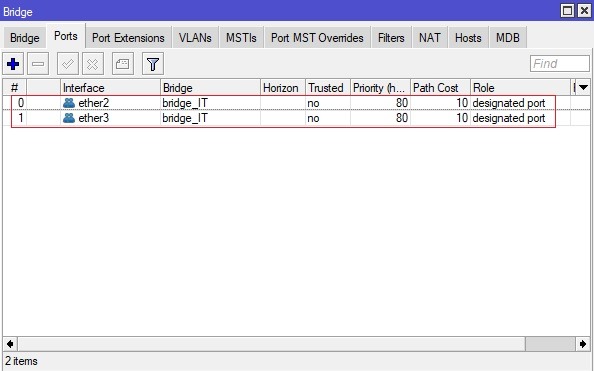Image resolution: width=594 pixels, height=371 pixels.
Task: Open the funnel Filter tool
Action: click(x=153, y=64)
